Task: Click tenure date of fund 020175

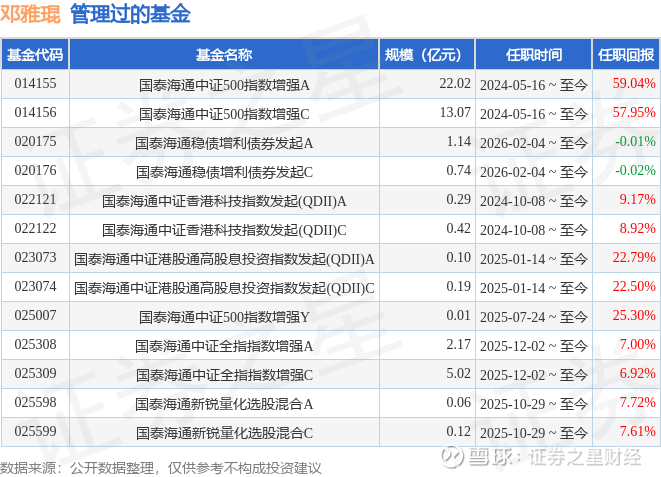Action: pyautogui.click(x=533, y=143)
